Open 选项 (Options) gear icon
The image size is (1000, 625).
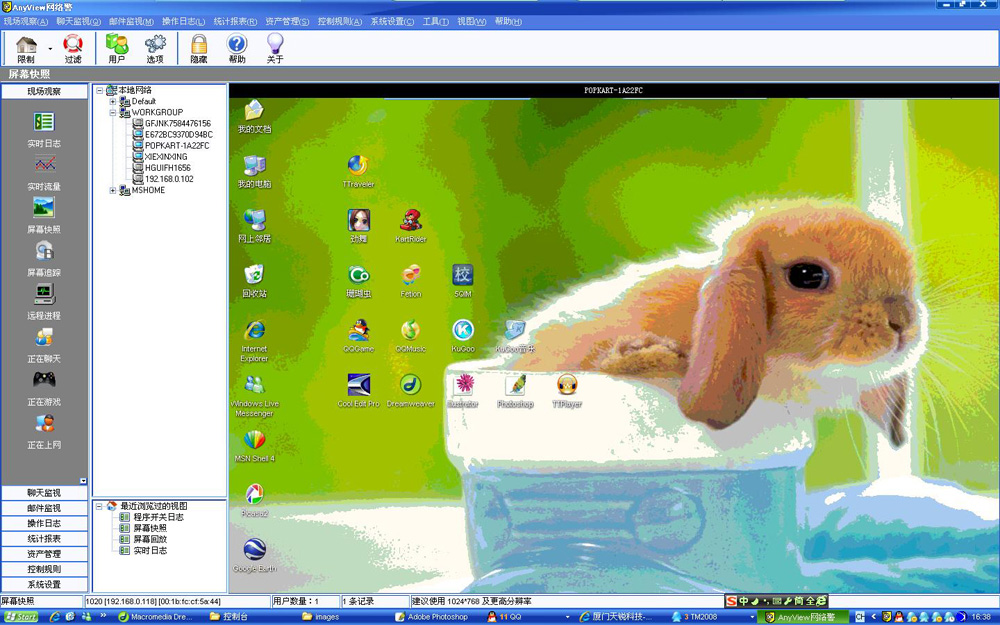pyautogui.click(x=155, y=47)
